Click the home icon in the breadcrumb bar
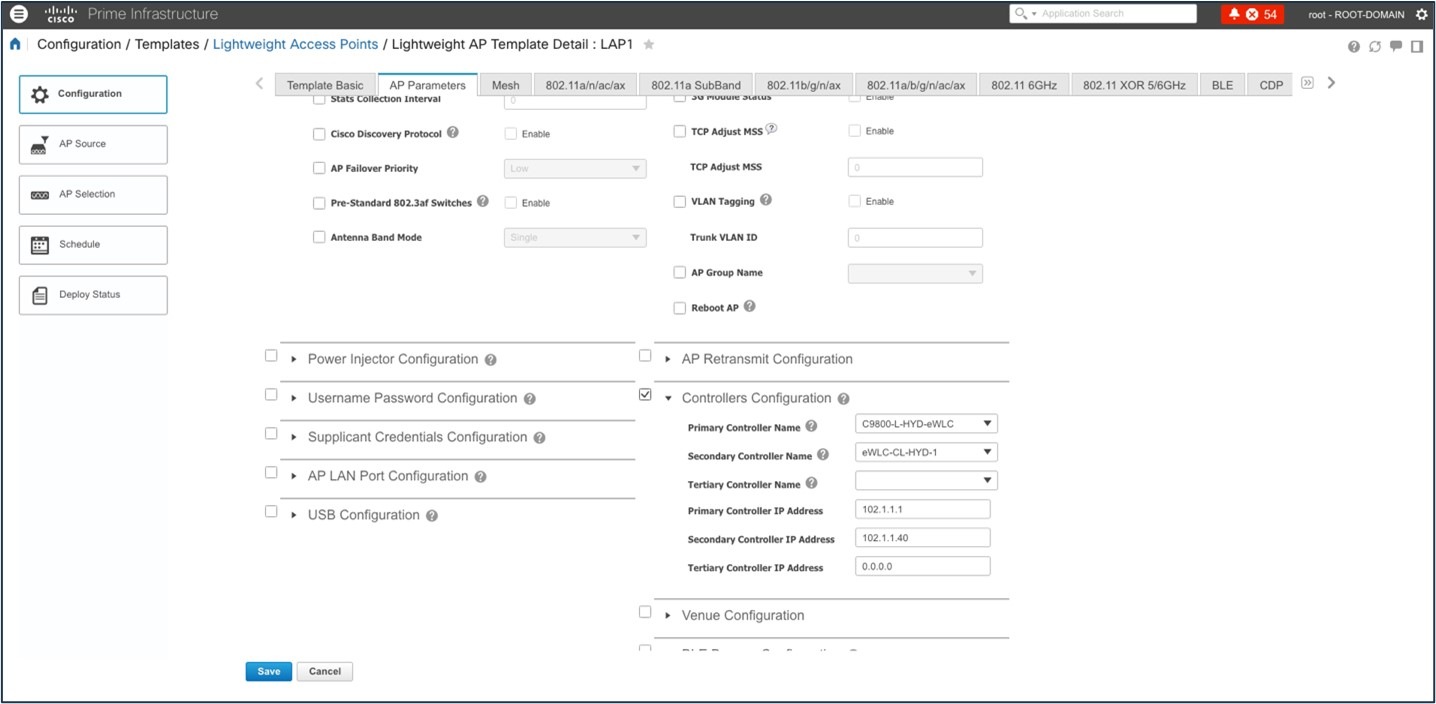The image size is (1436, 704). pos(13,44)
